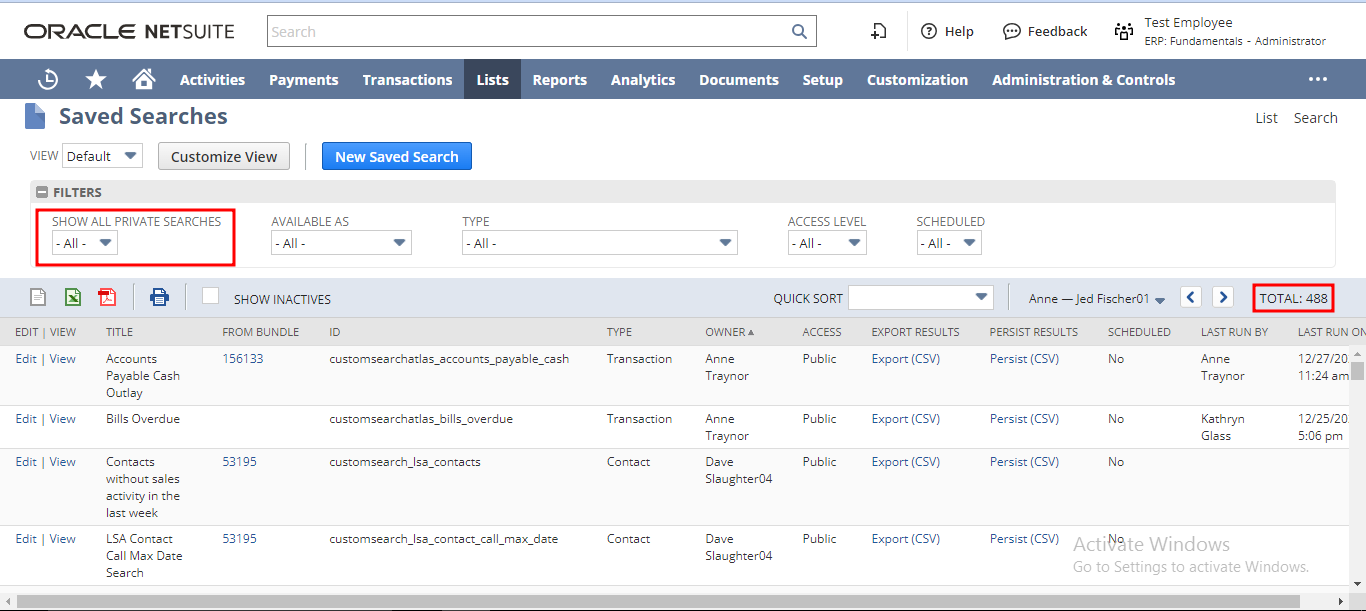Open the Quick Sort dropdown

pyautogui.click(x=920, y=297)
